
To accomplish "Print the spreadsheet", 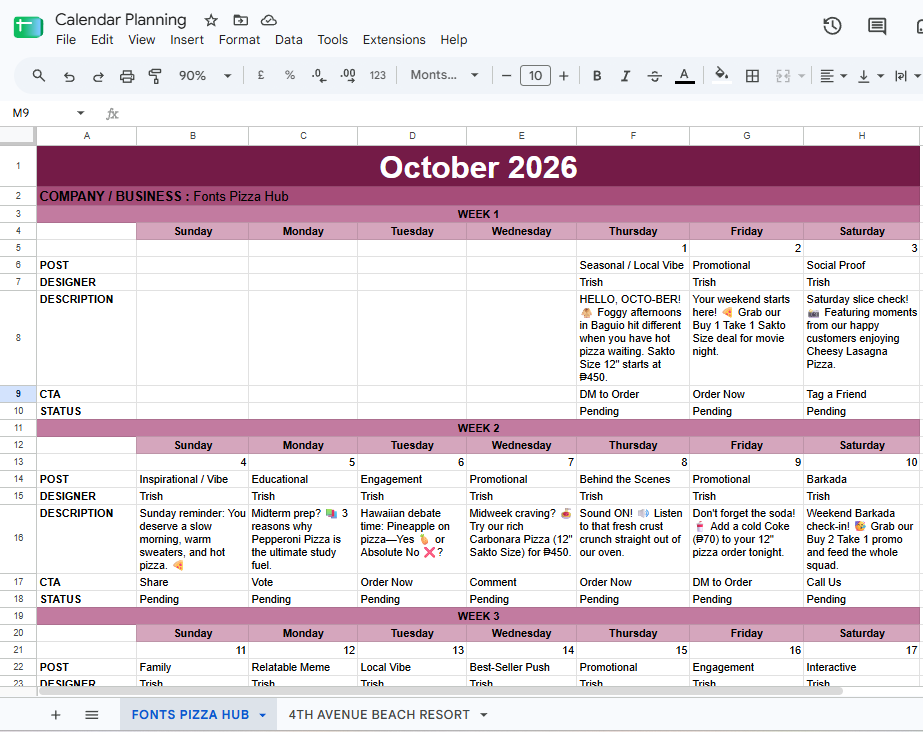I will click(x=127, y=76).
